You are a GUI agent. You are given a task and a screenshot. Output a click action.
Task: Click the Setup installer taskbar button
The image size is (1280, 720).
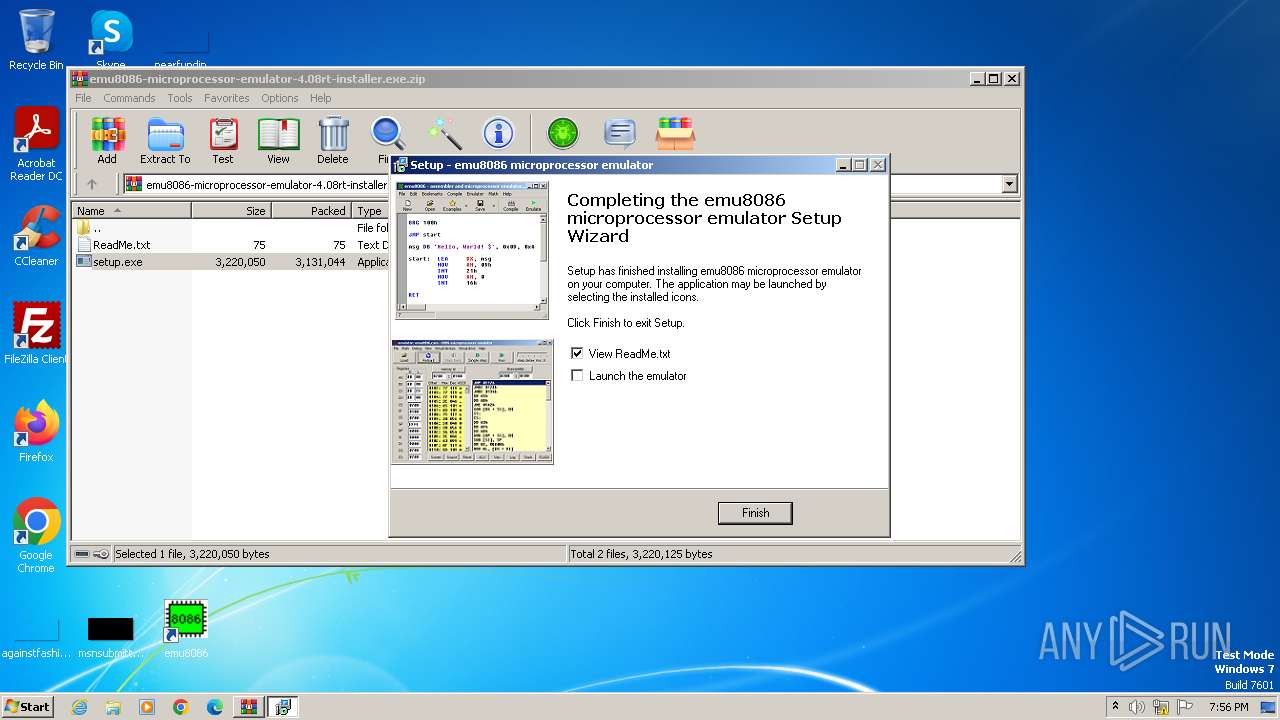(283, 707)
